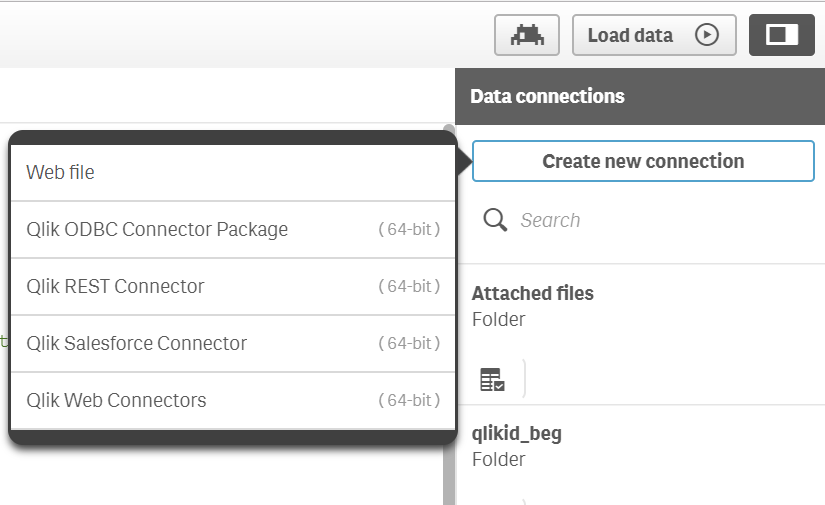The width and height of the screenshot is (825, 505).
Task: Choose Qlik Salesforce Connector option
Action: pos(136,343)
